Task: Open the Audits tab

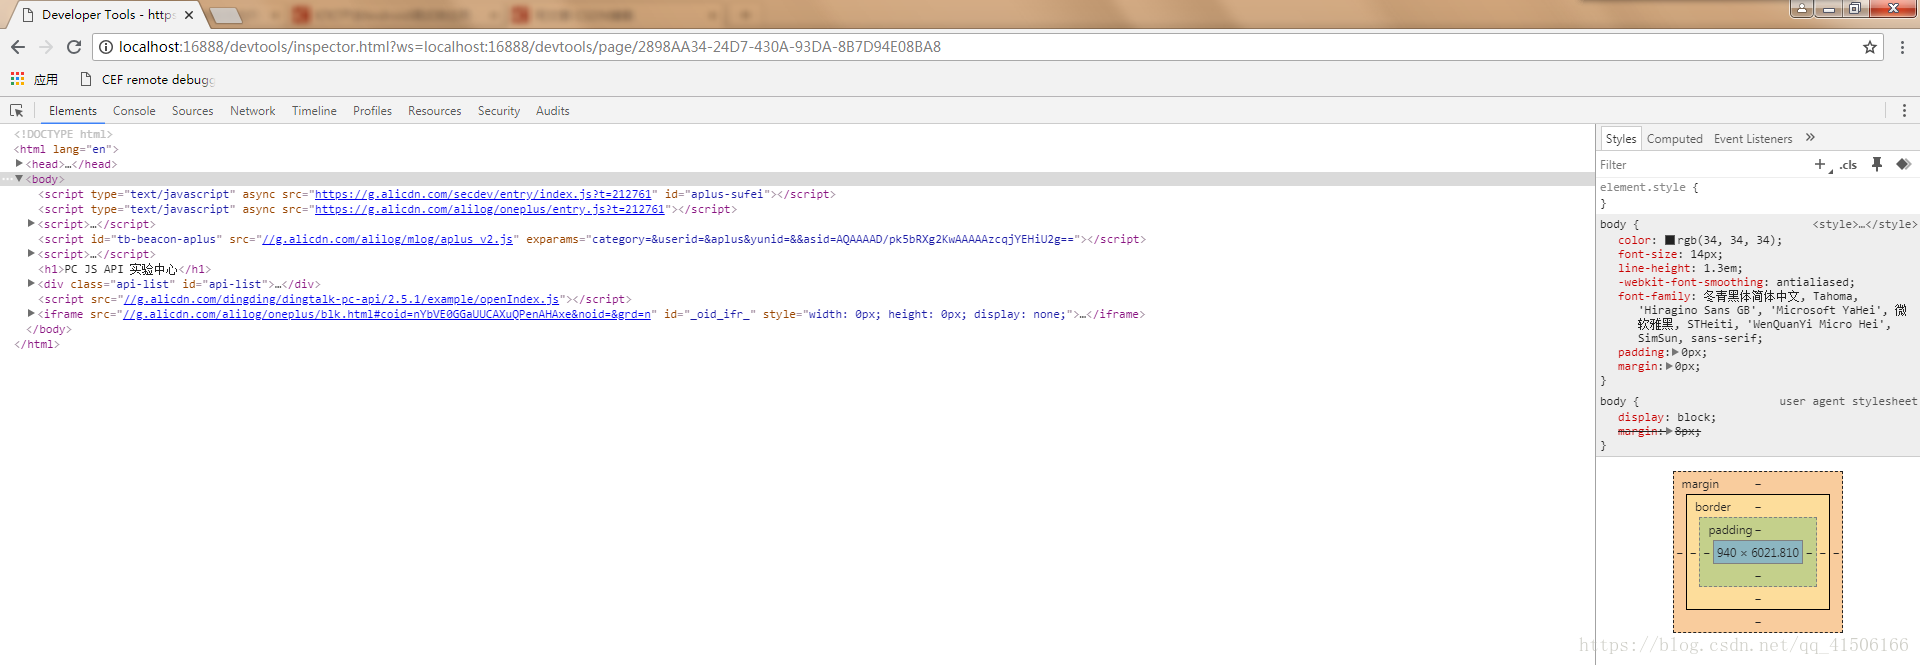Action: (552, 111)
